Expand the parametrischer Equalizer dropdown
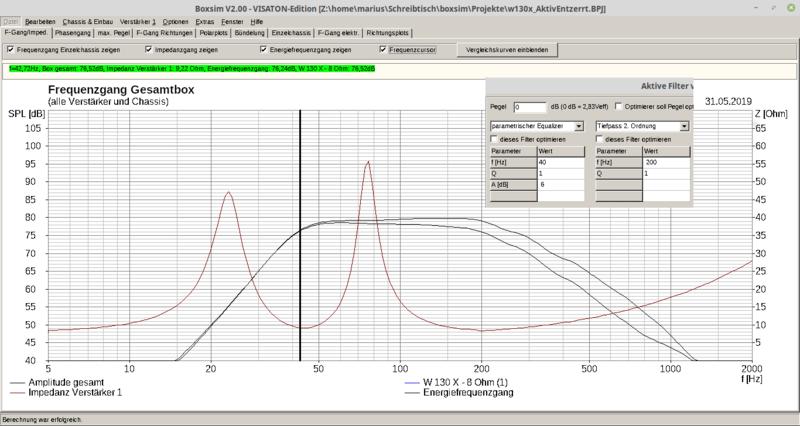 [x=580, y=126]
